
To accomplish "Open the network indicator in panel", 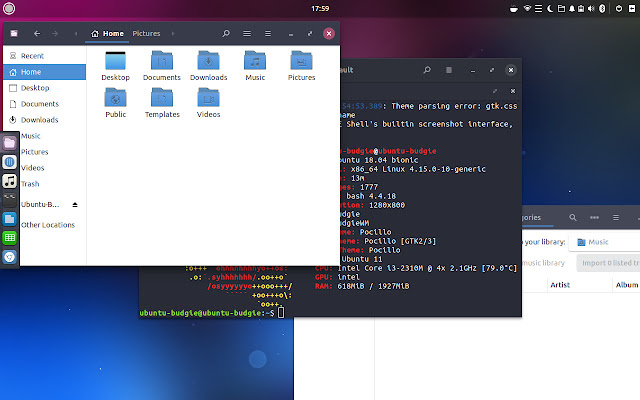I will [527, 9].
